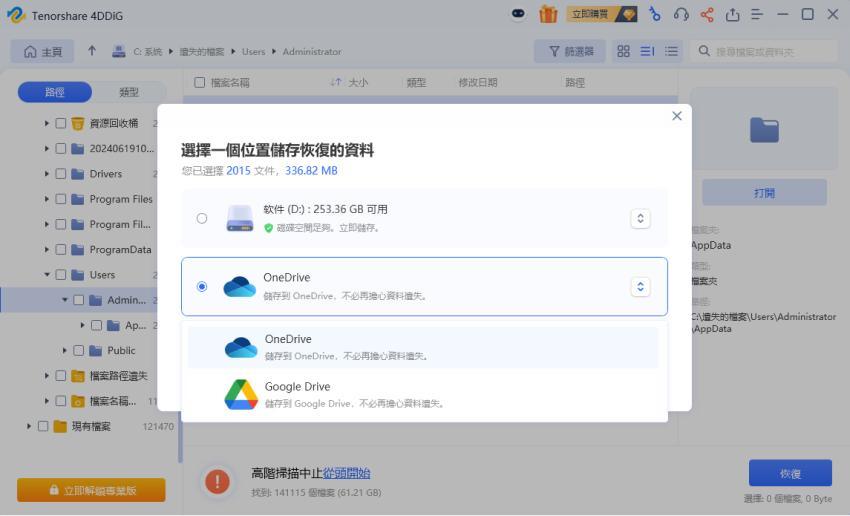
Task: Expand the Public tree node
Action: pyautogui.click(x=65, y=351)
